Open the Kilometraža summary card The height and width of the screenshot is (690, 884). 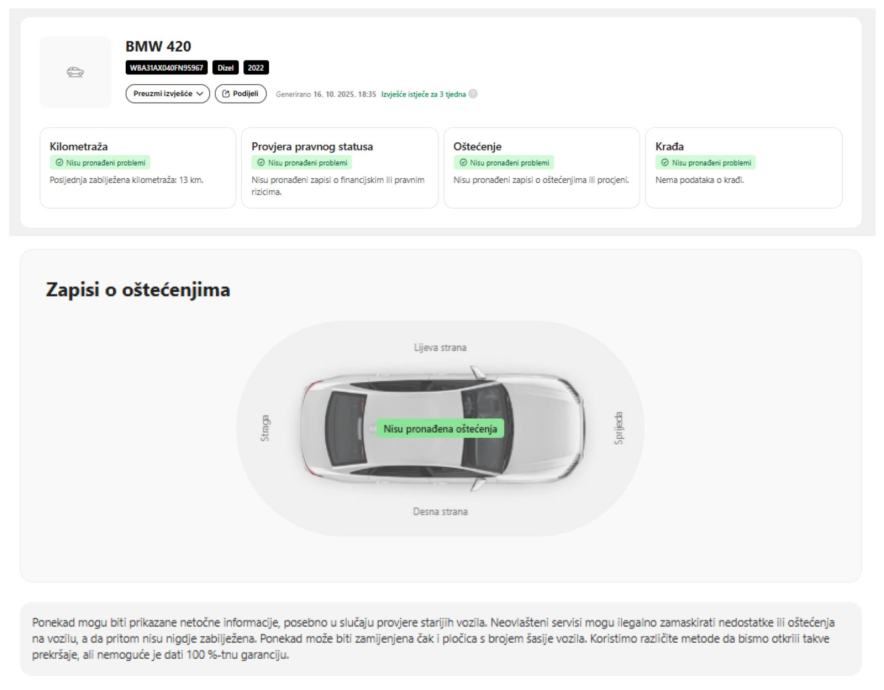point(138,167)
